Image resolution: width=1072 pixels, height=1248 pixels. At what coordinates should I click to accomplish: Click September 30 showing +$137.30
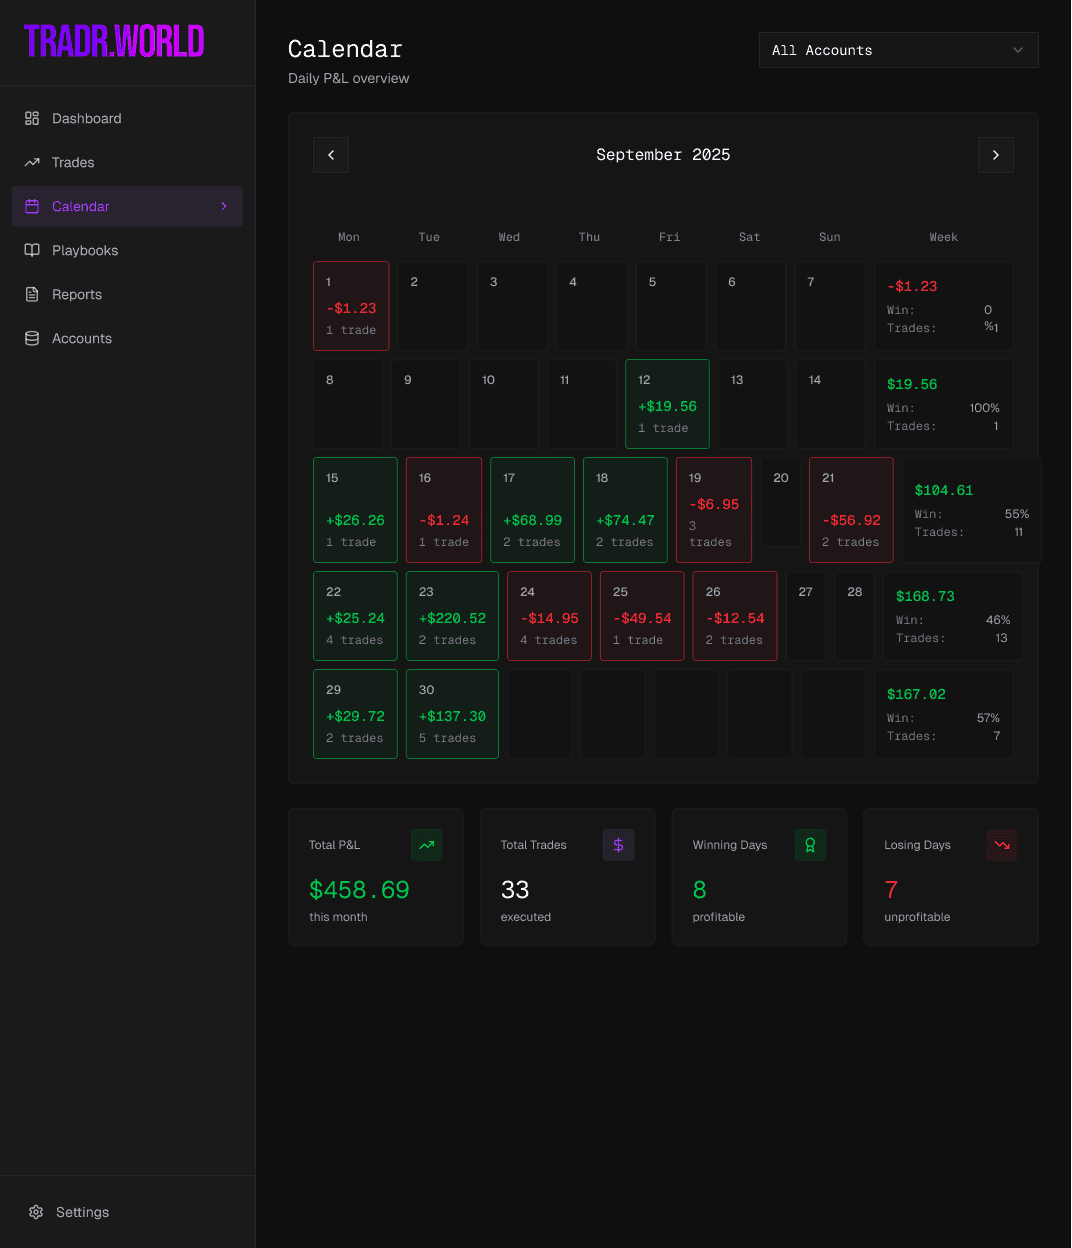coord(452,713)
